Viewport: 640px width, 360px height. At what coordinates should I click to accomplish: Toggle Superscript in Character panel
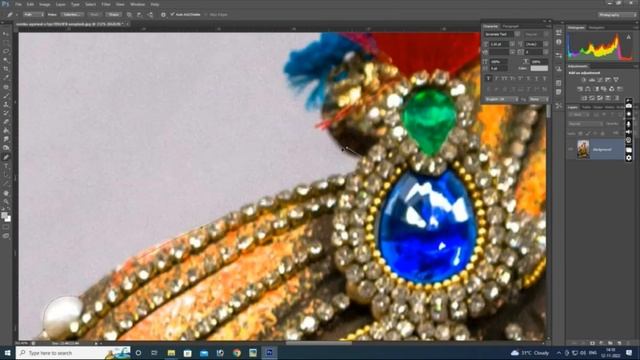520,78
